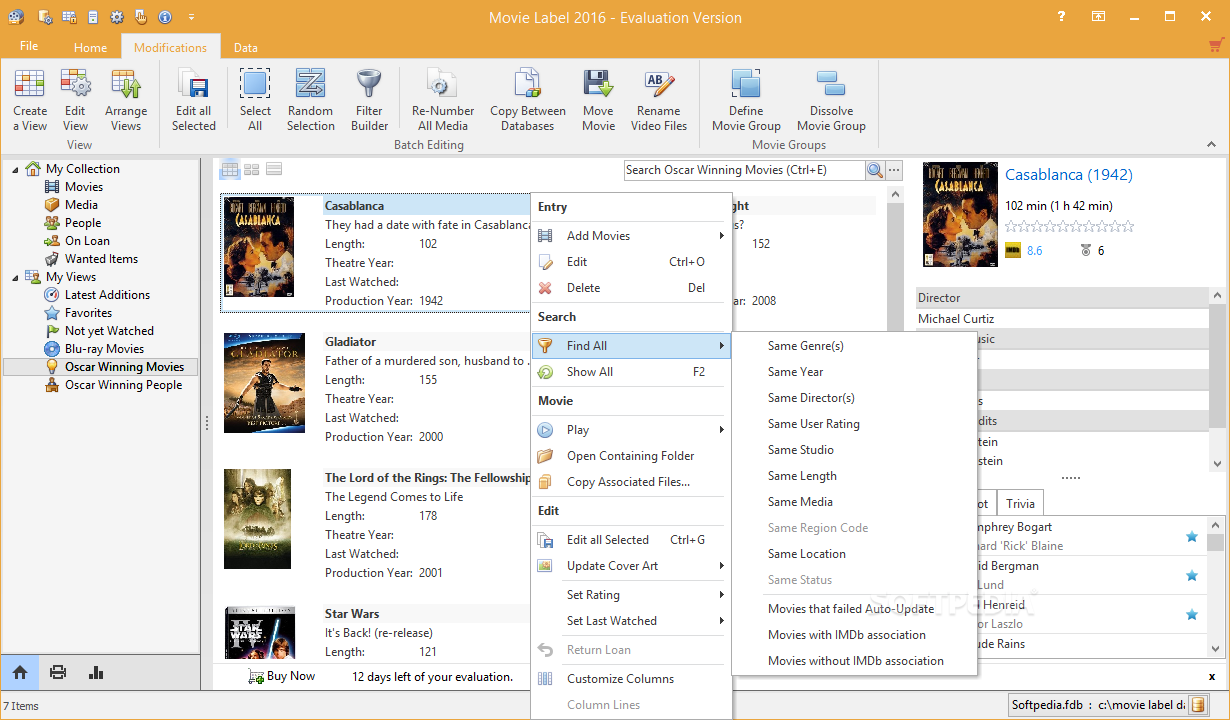
Task: Click Delete in the context menu
Action: [630, 288]
